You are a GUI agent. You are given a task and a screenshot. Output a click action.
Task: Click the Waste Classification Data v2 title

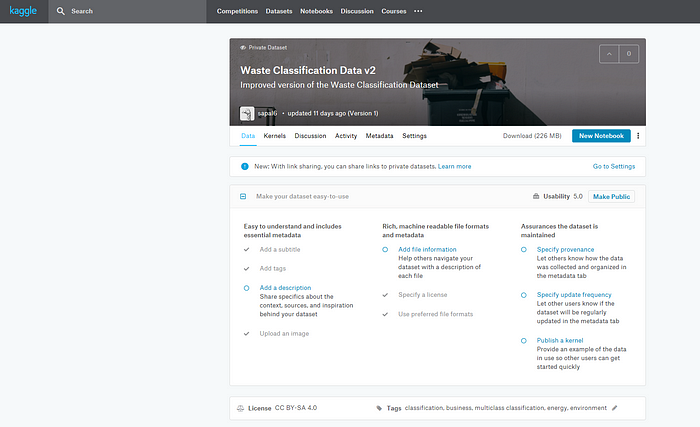click(x=308, y=71)
